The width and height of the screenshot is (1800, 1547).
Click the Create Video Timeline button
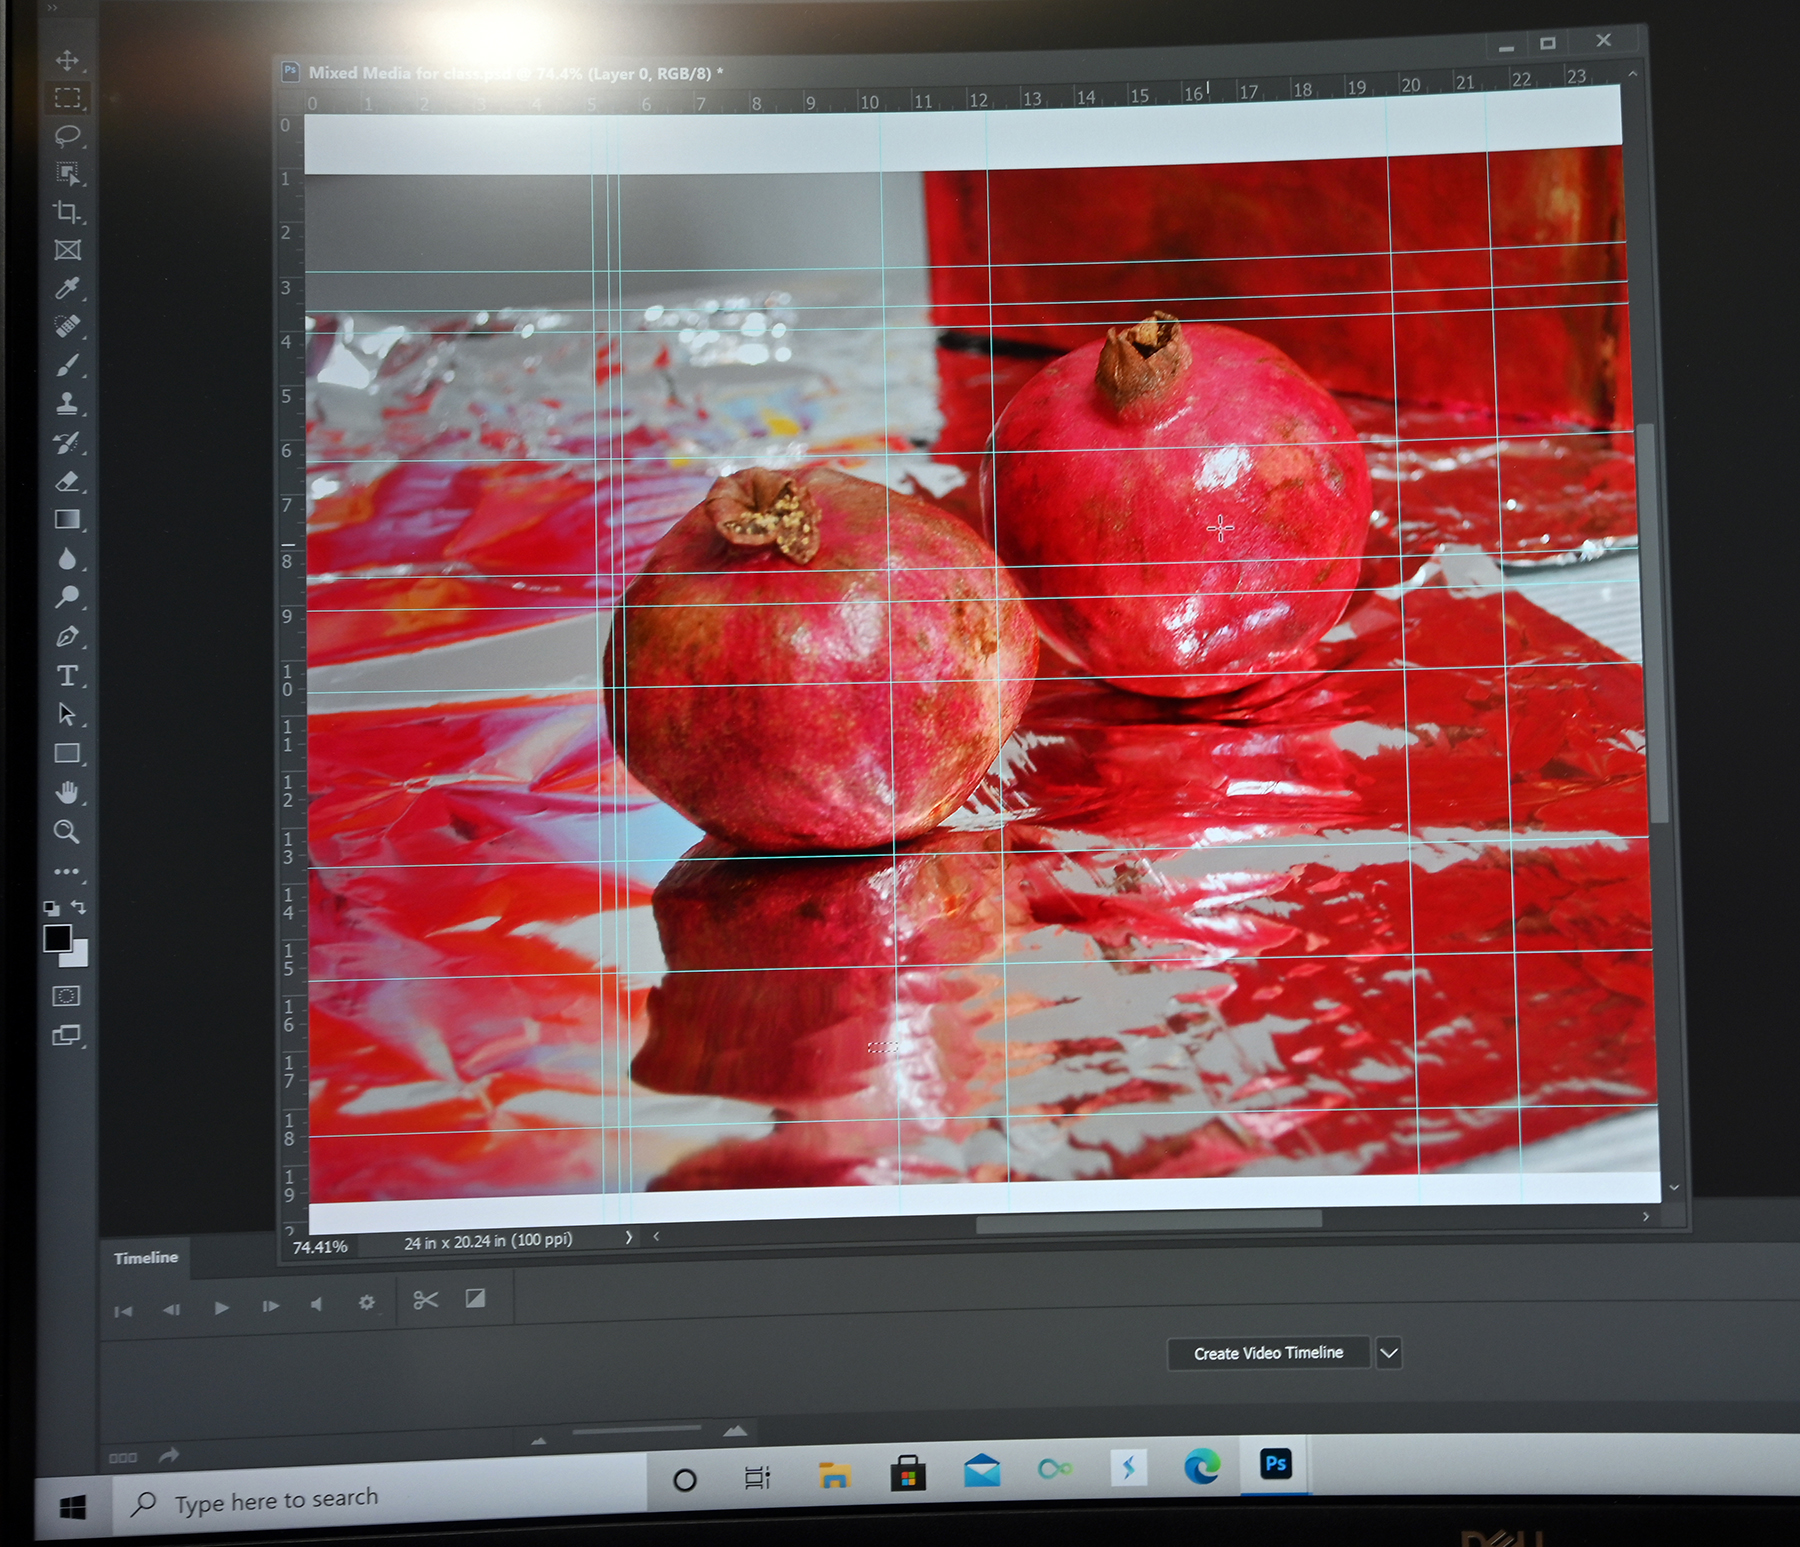(x=1268, y=1353)
